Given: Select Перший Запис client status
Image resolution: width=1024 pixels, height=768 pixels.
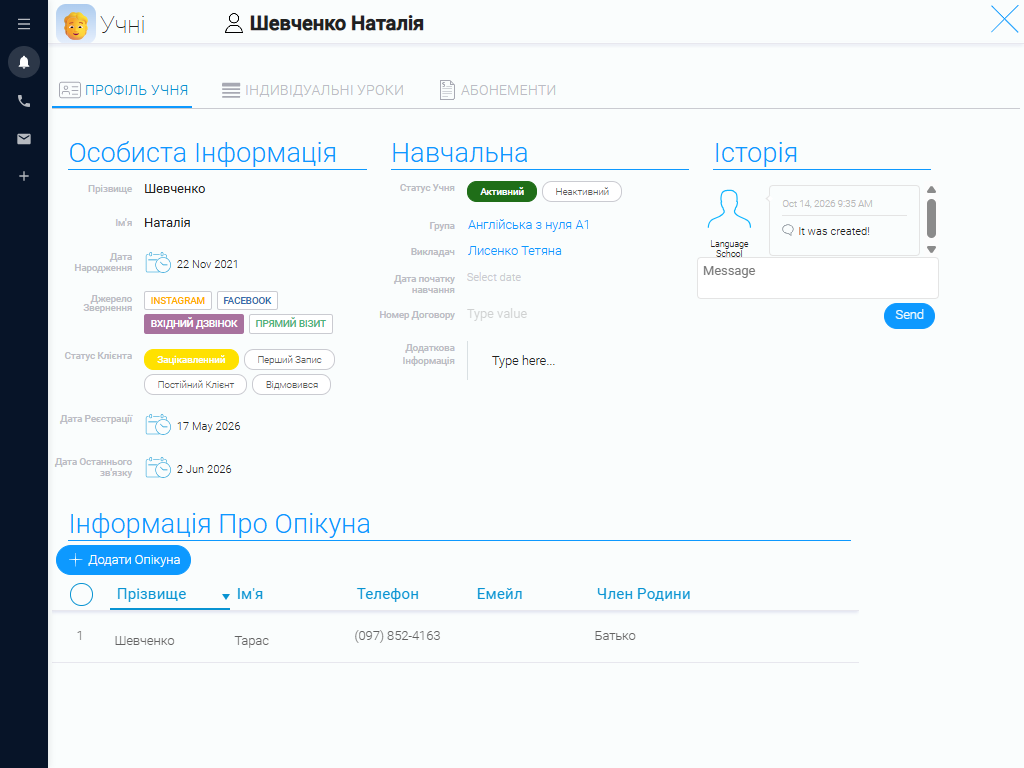Looking at the screenshot, I should point(289,359).
